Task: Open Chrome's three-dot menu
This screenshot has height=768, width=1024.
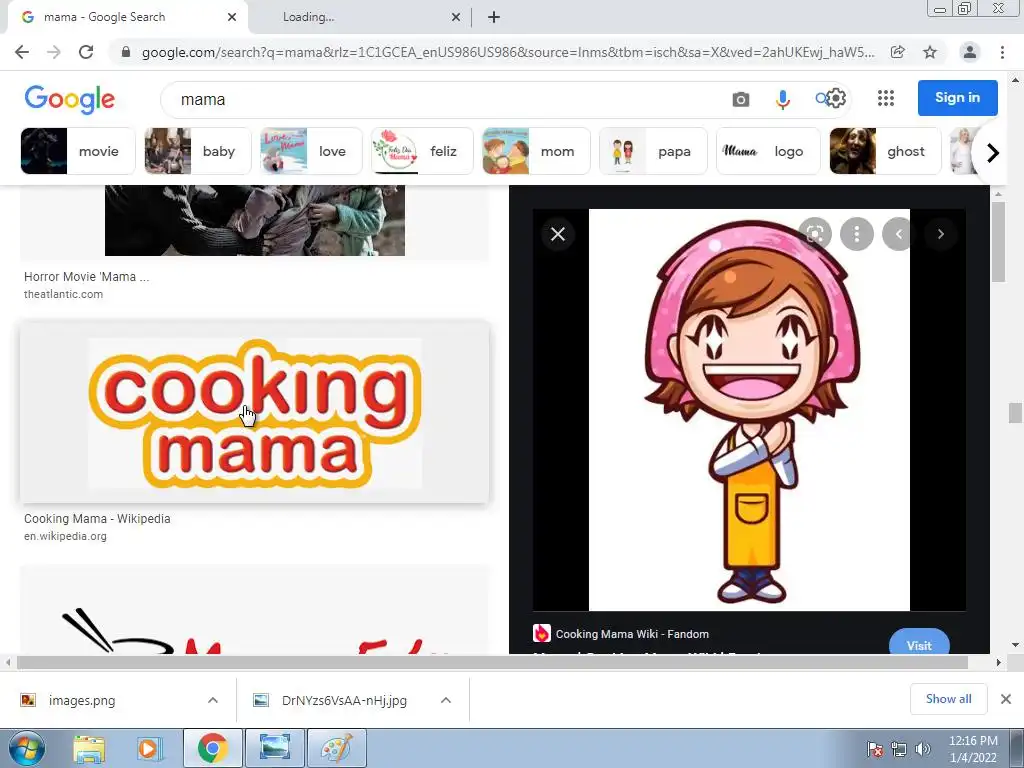Action: click(x=1002, y=52)
